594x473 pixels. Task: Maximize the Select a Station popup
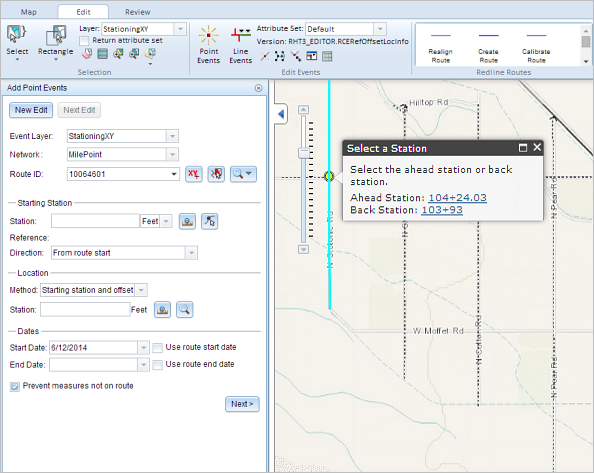pos(523,148)
